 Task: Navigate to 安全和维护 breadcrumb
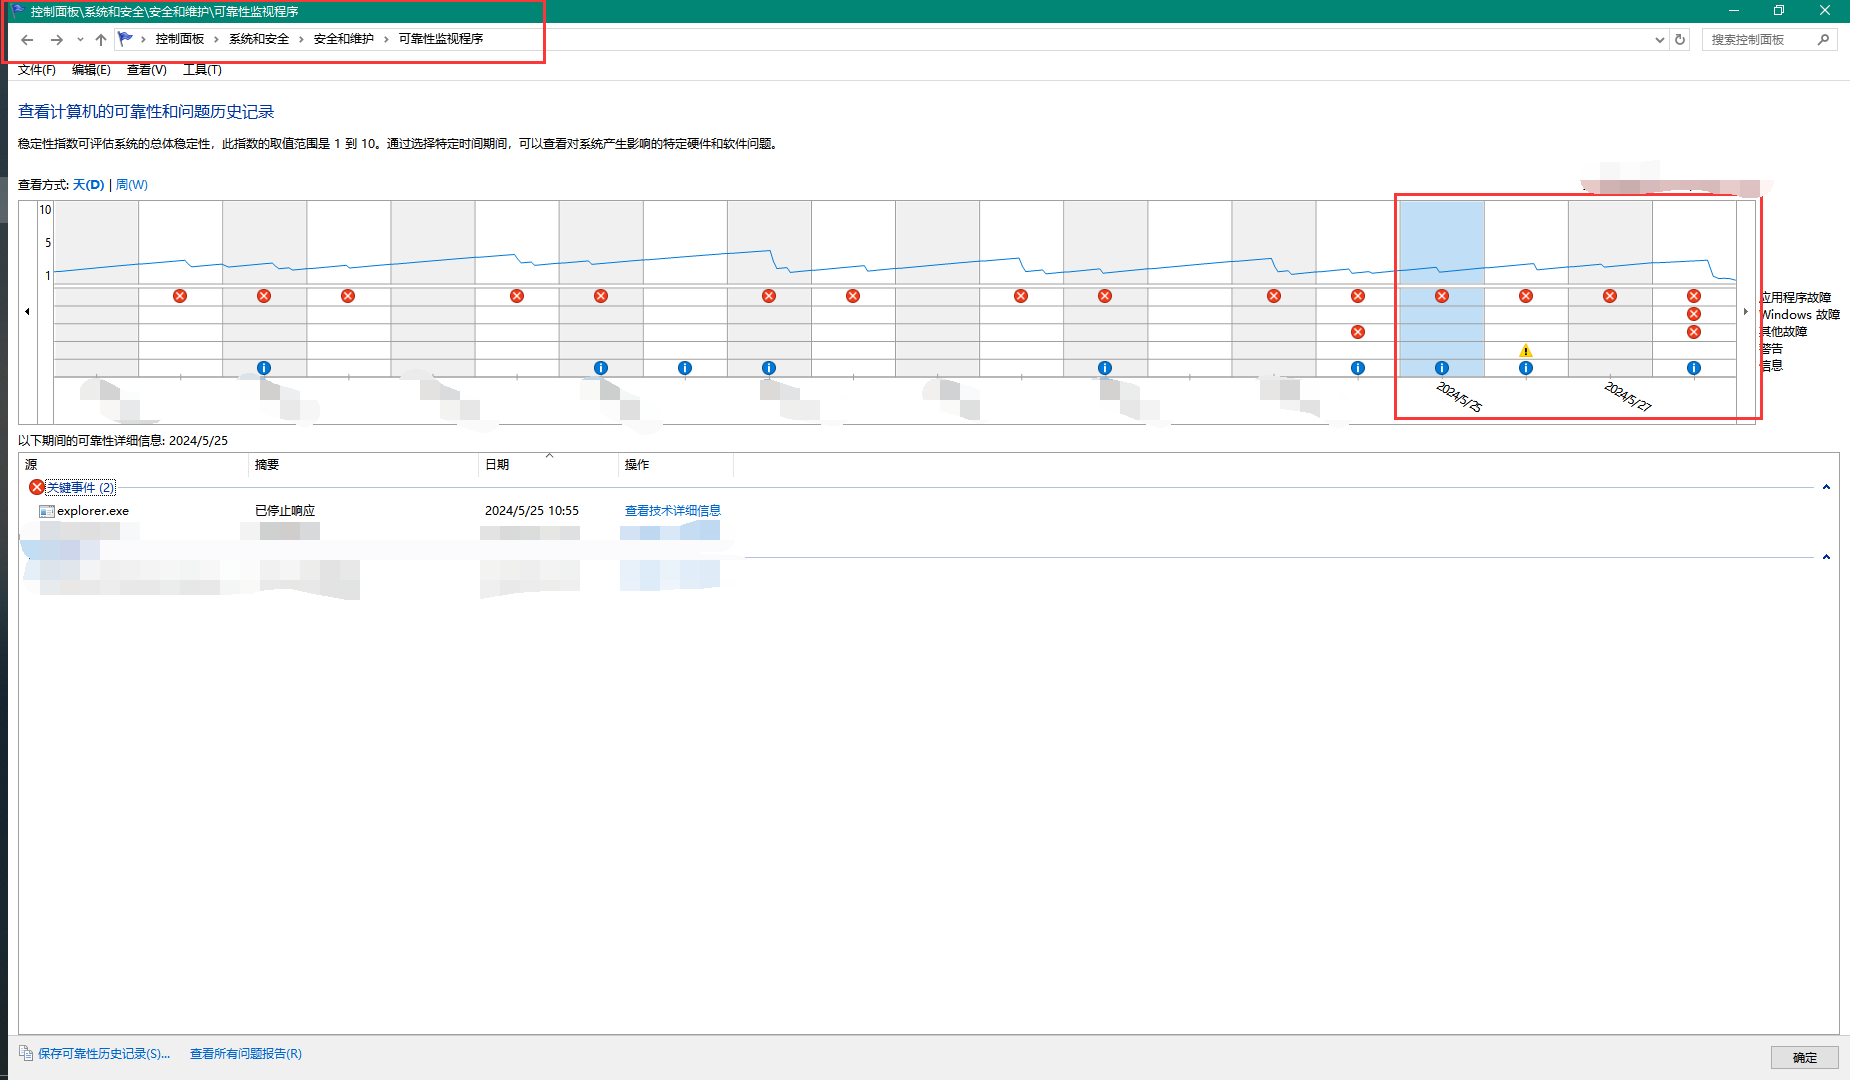pyautogui.click(x=344, y=39)
